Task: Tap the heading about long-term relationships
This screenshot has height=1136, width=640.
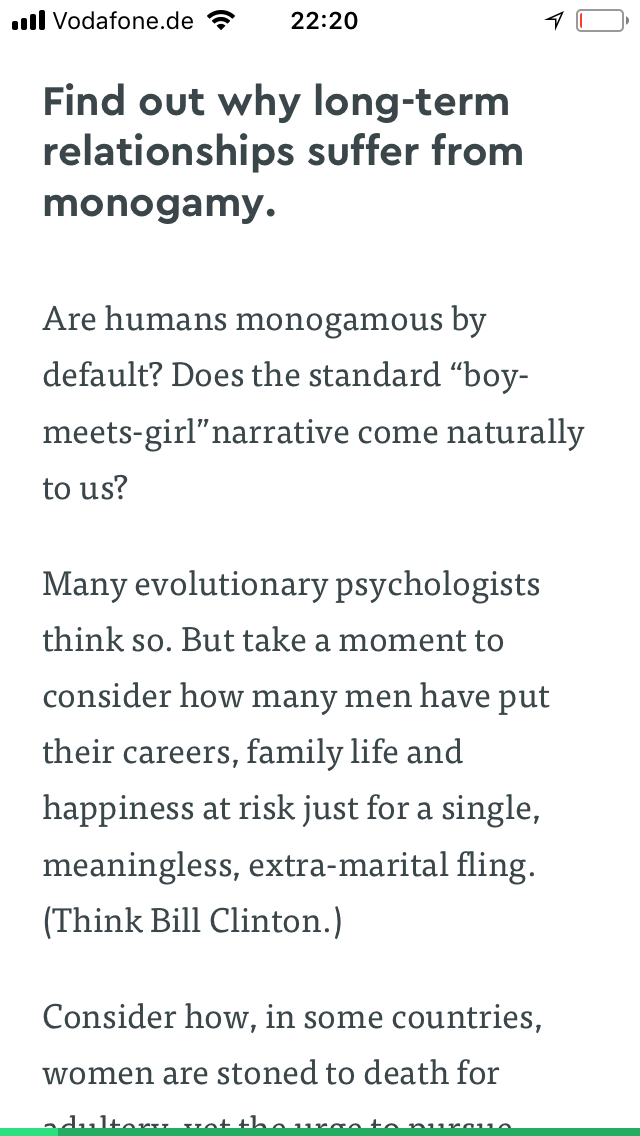Action: click(x=283, y=152)
